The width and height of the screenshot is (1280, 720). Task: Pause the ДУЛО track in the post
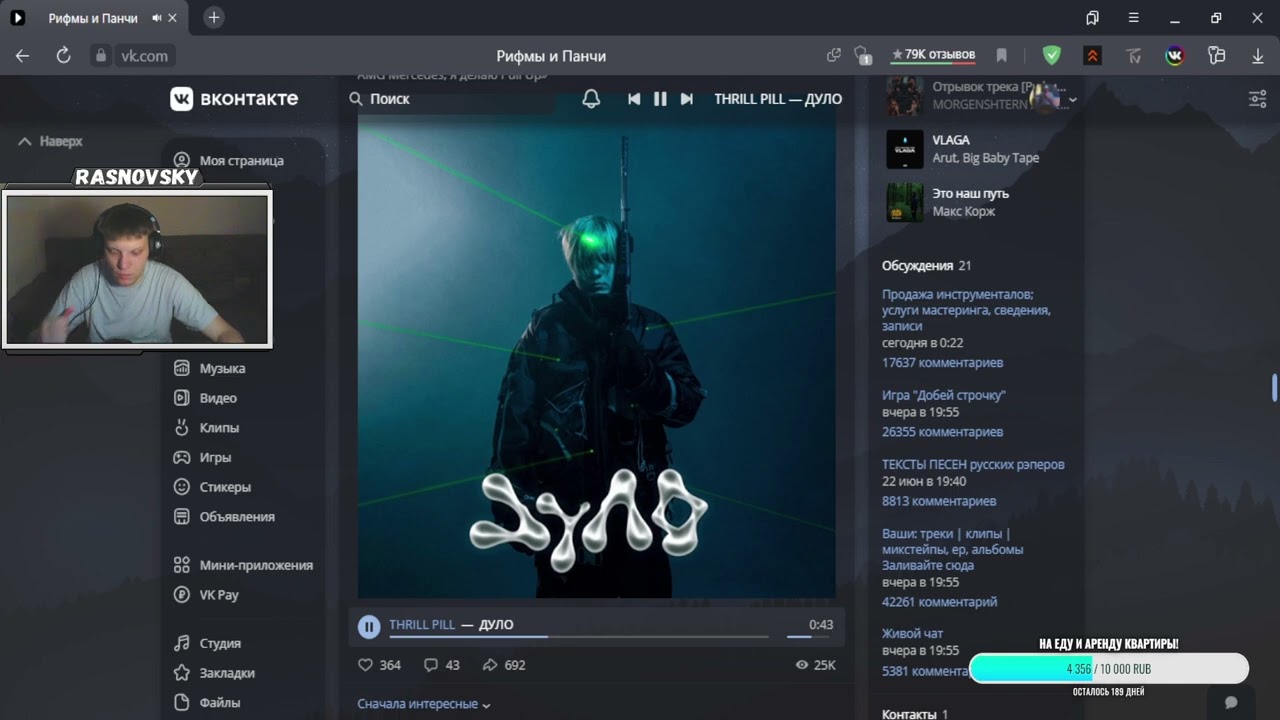coord(369,626)
